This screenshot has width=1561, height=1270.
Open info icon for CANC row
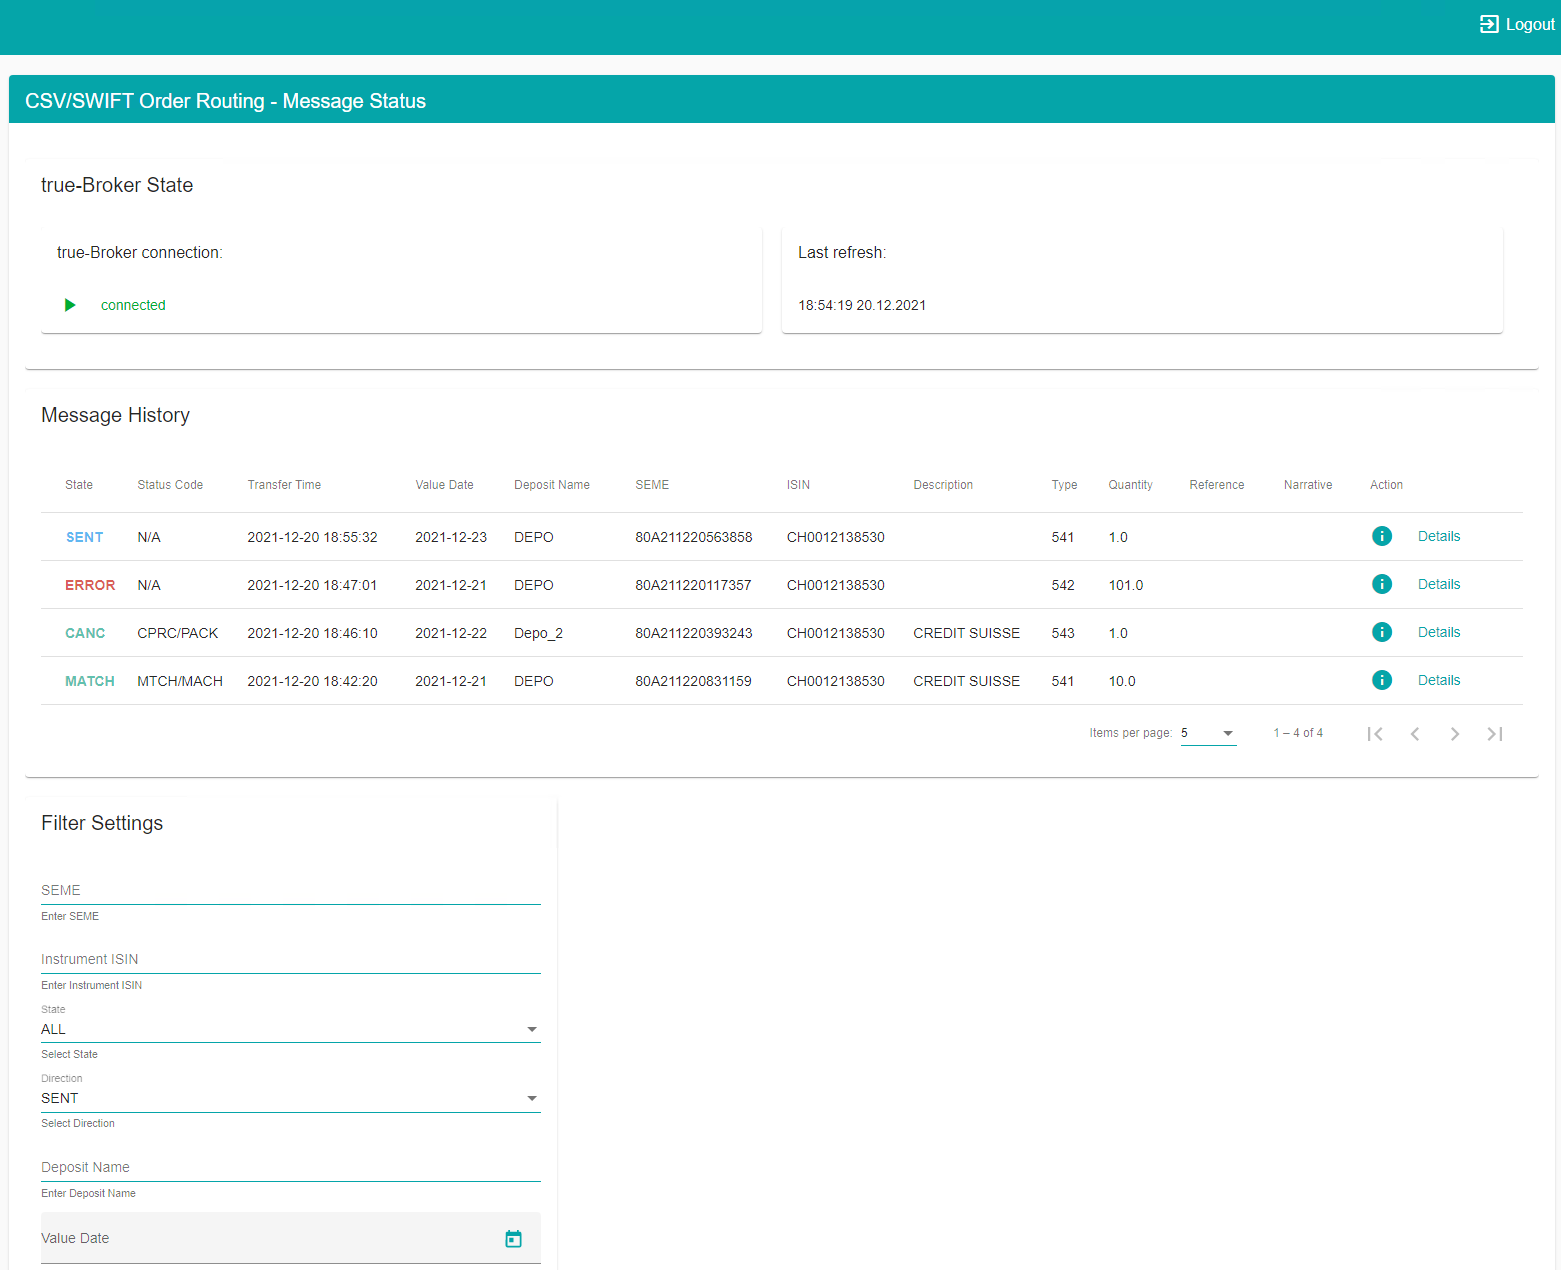(1382, 633)
